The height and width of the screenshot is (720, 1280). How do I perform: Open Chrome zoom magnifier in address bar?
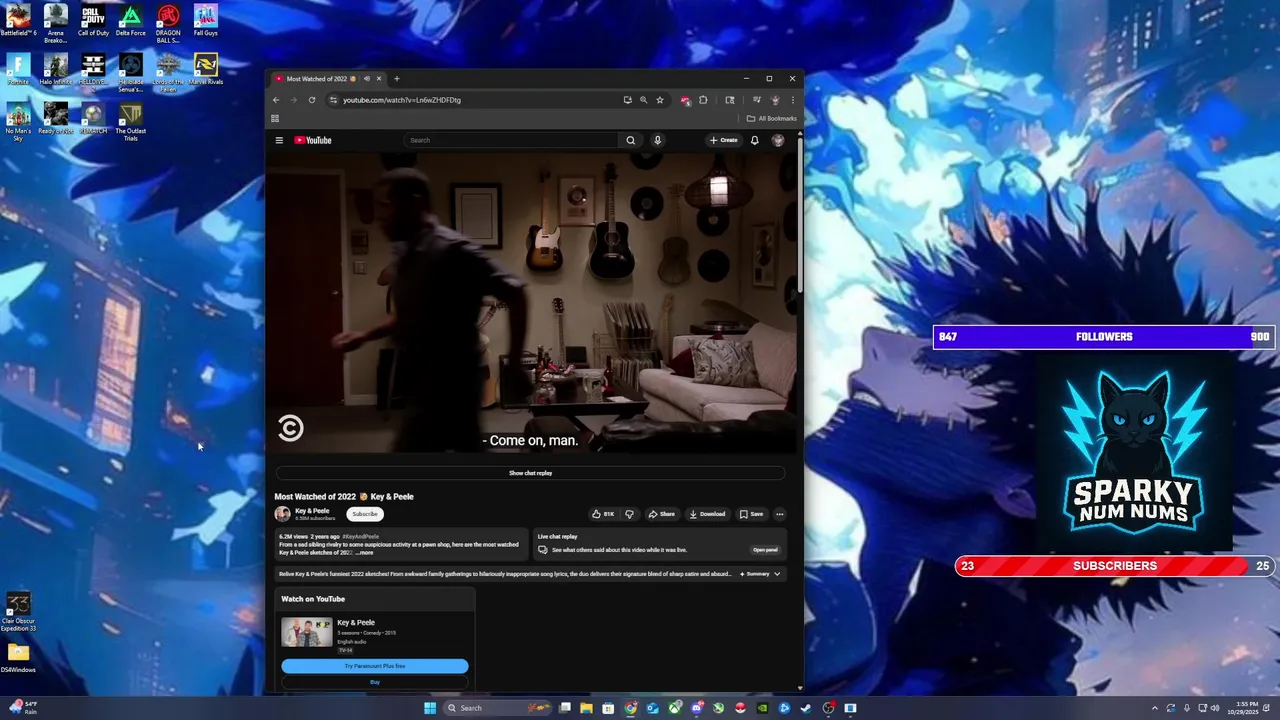coord(643,100)
